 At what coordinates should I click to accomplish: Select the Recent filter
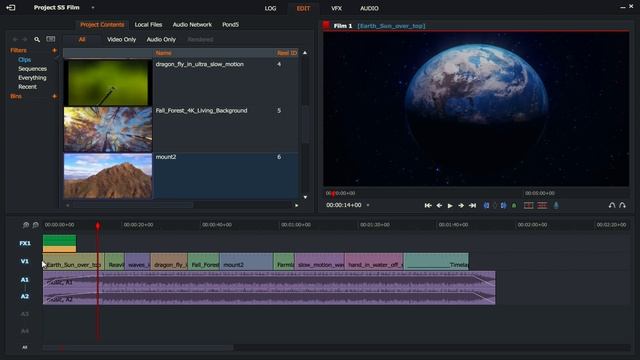click(x=27, y=87)
